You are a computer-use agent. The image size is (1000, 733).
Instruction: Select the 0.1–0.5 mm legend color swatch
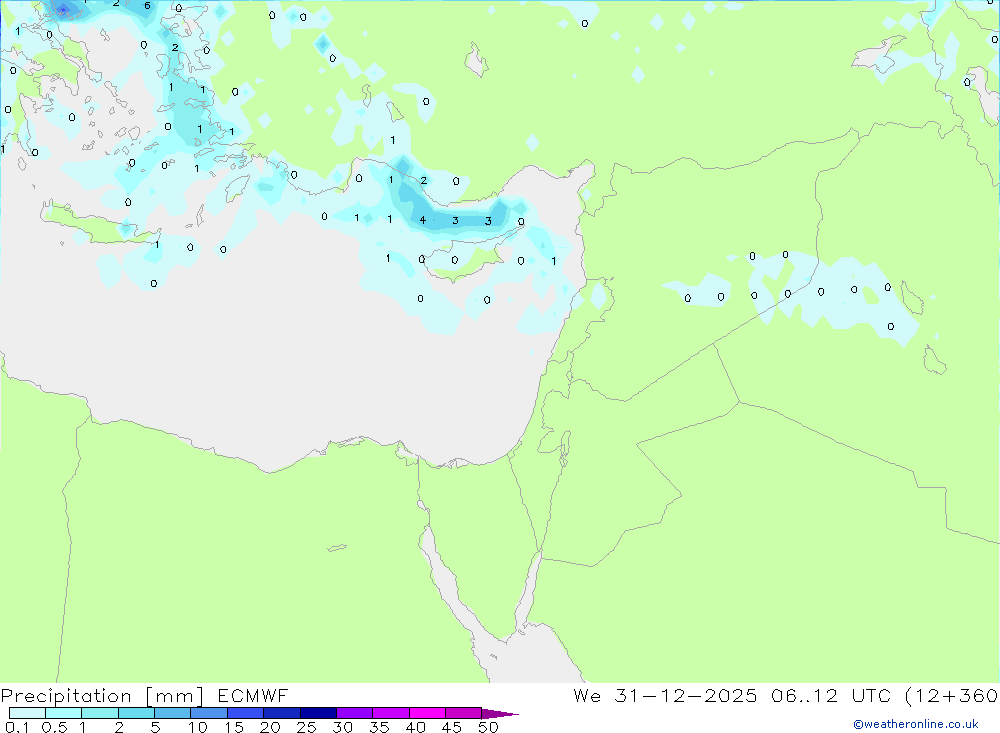click(x=27, y=713)
